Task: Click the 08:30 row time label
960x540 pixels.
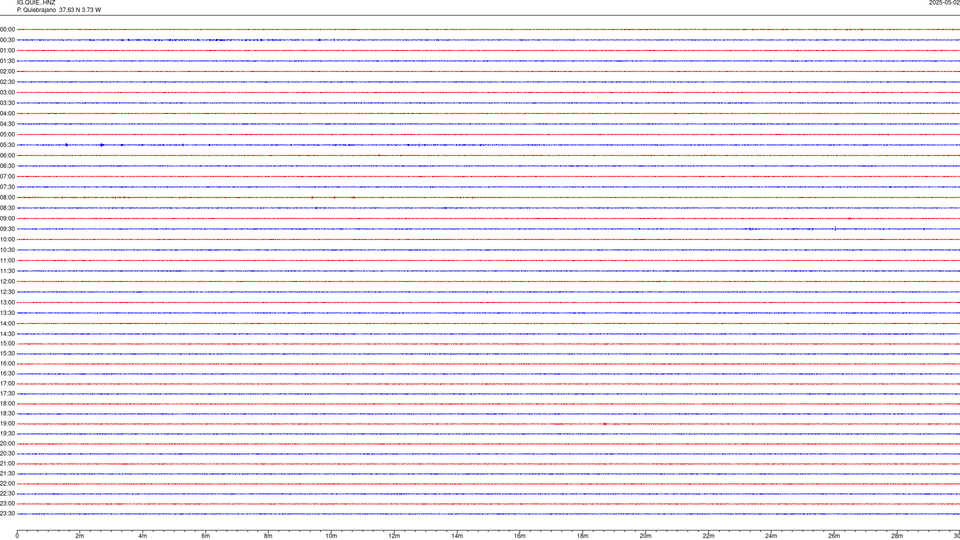Action: [x=7, y=208]
